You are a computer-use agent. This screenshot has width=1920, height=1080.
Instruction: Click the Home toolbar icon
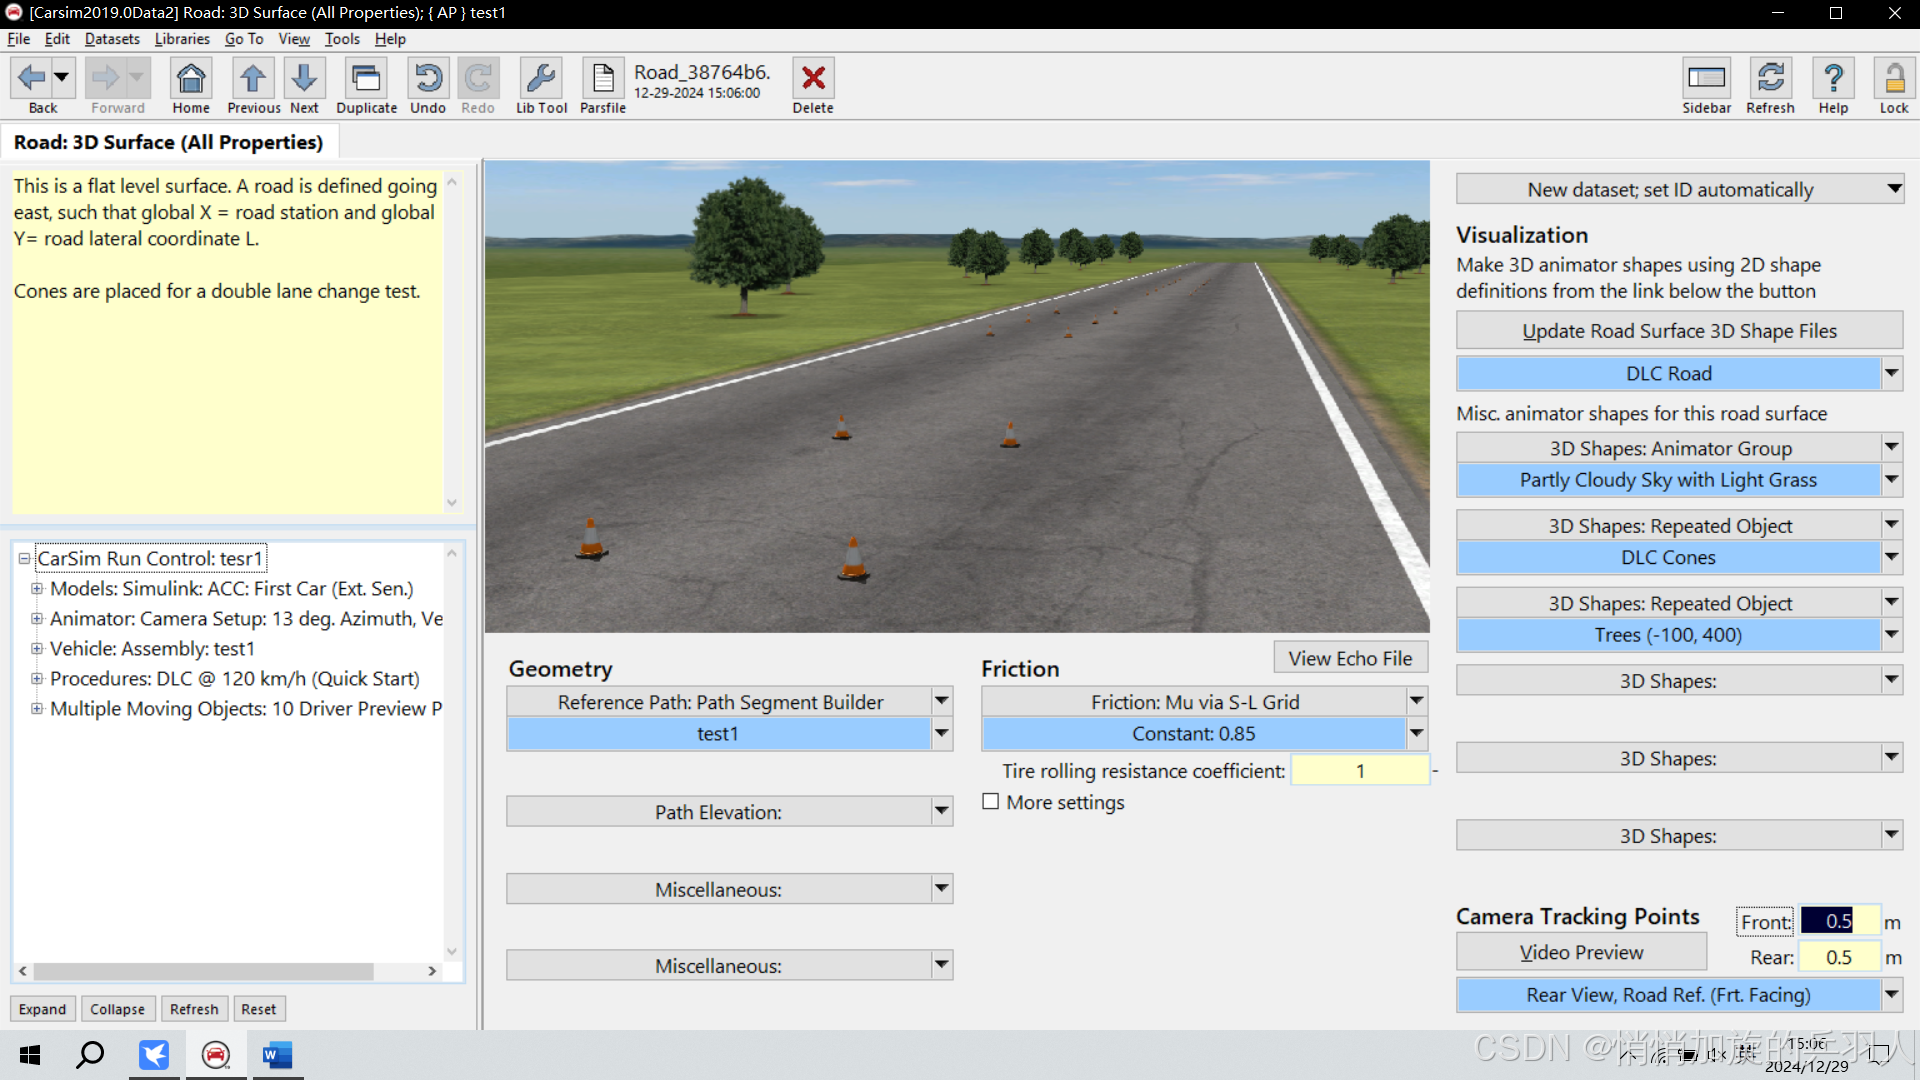[x=191, y=79]
